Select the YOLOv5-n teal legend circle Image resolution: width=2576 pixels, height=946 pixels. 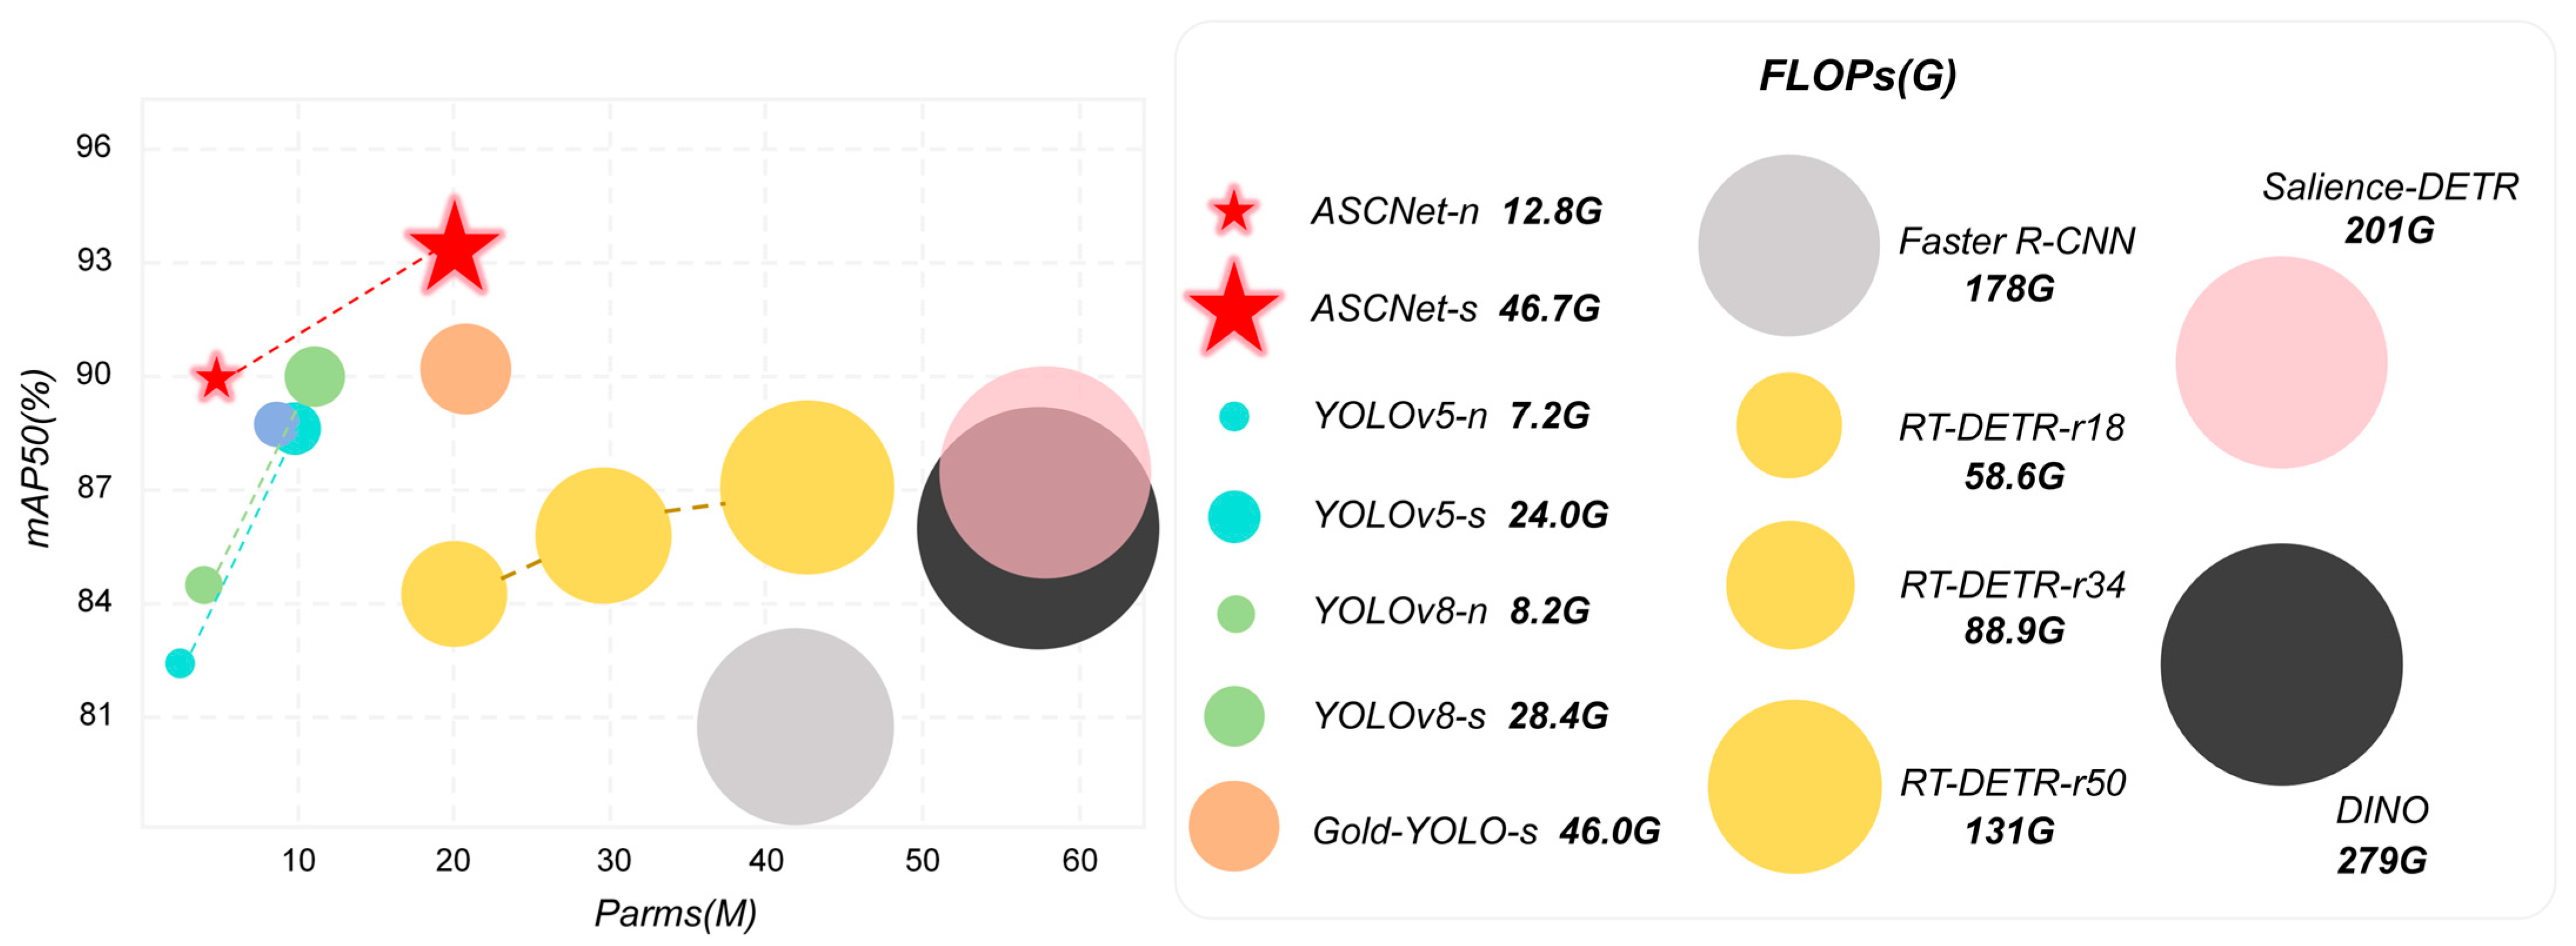[1234, 416]
